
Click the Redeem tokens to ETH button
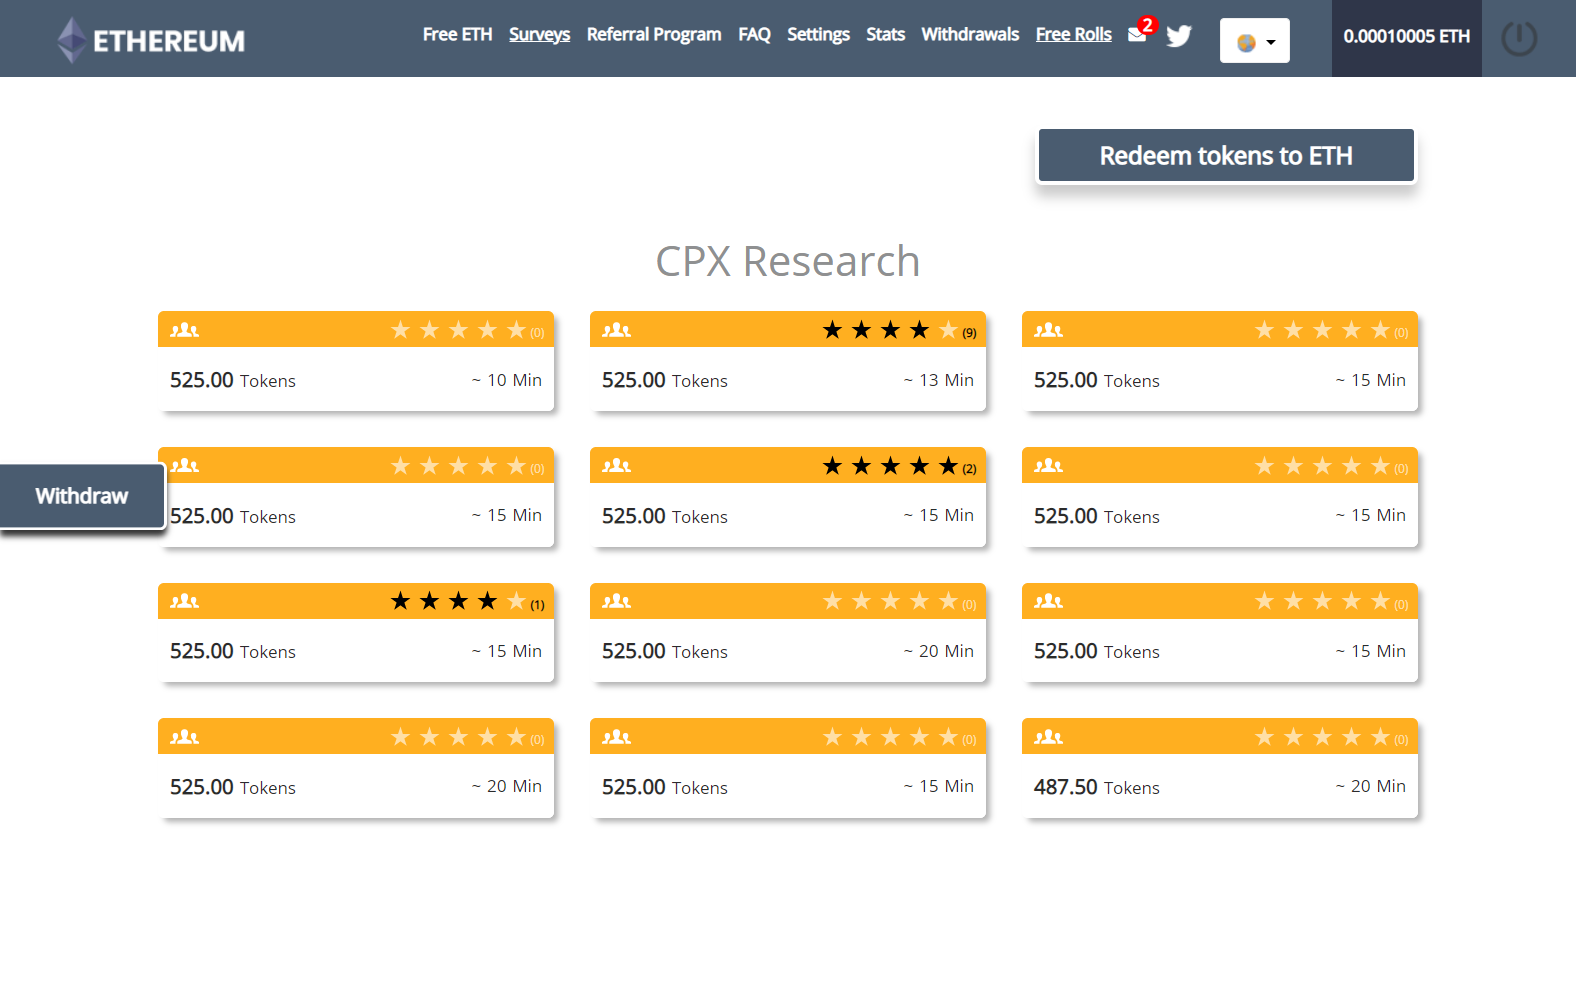1226,155
